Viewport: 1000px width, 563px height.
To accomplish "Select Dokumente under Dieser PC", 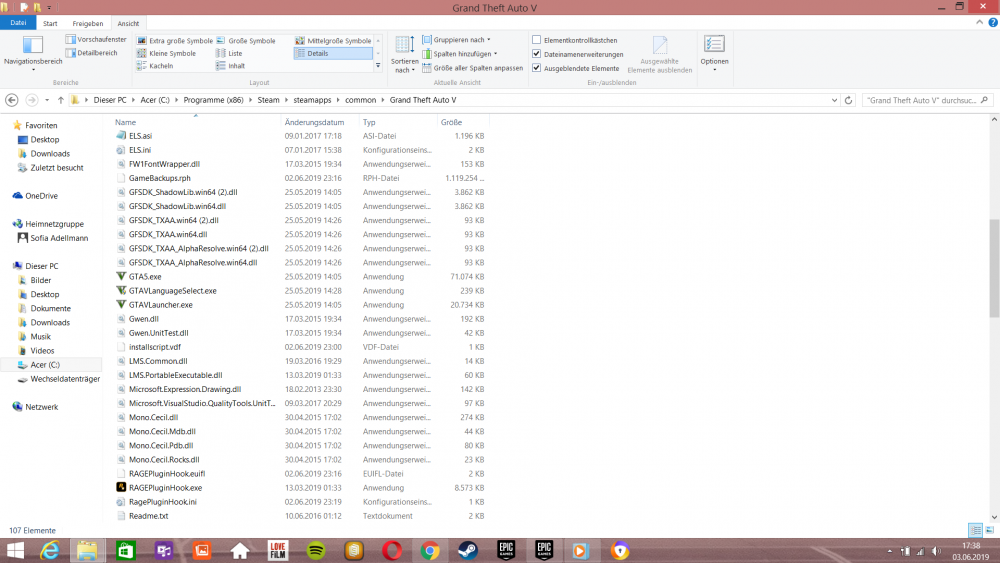I will point(50,309).
